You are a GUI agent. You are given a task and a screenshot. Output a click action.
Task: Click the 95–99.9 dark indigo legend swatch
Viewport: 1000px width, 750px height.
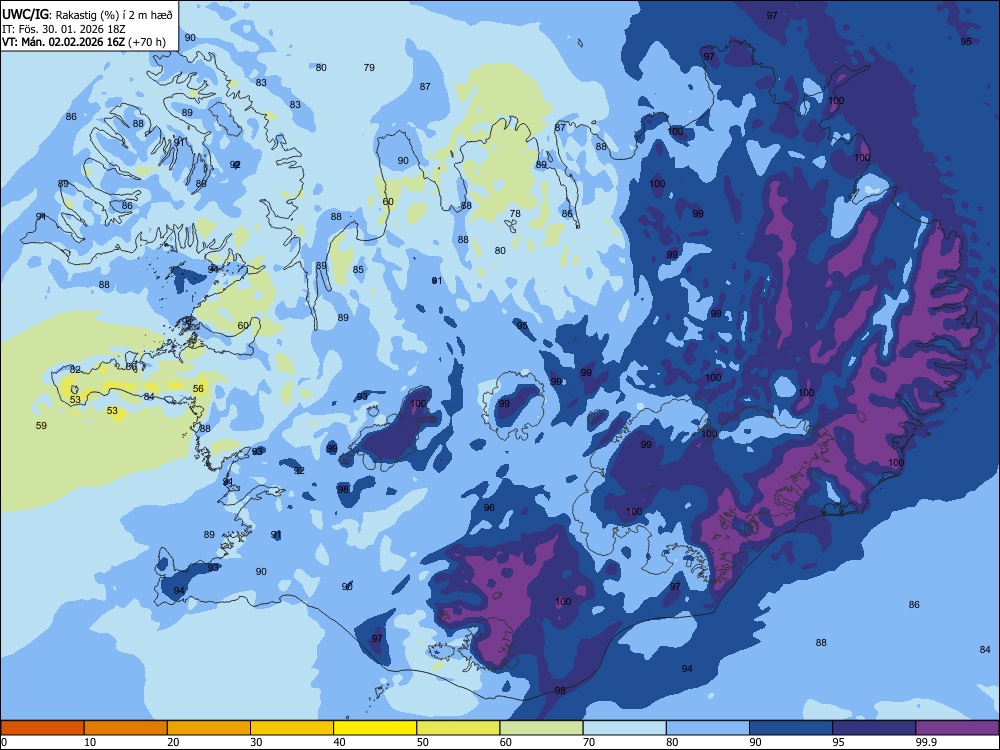point(874,728)
